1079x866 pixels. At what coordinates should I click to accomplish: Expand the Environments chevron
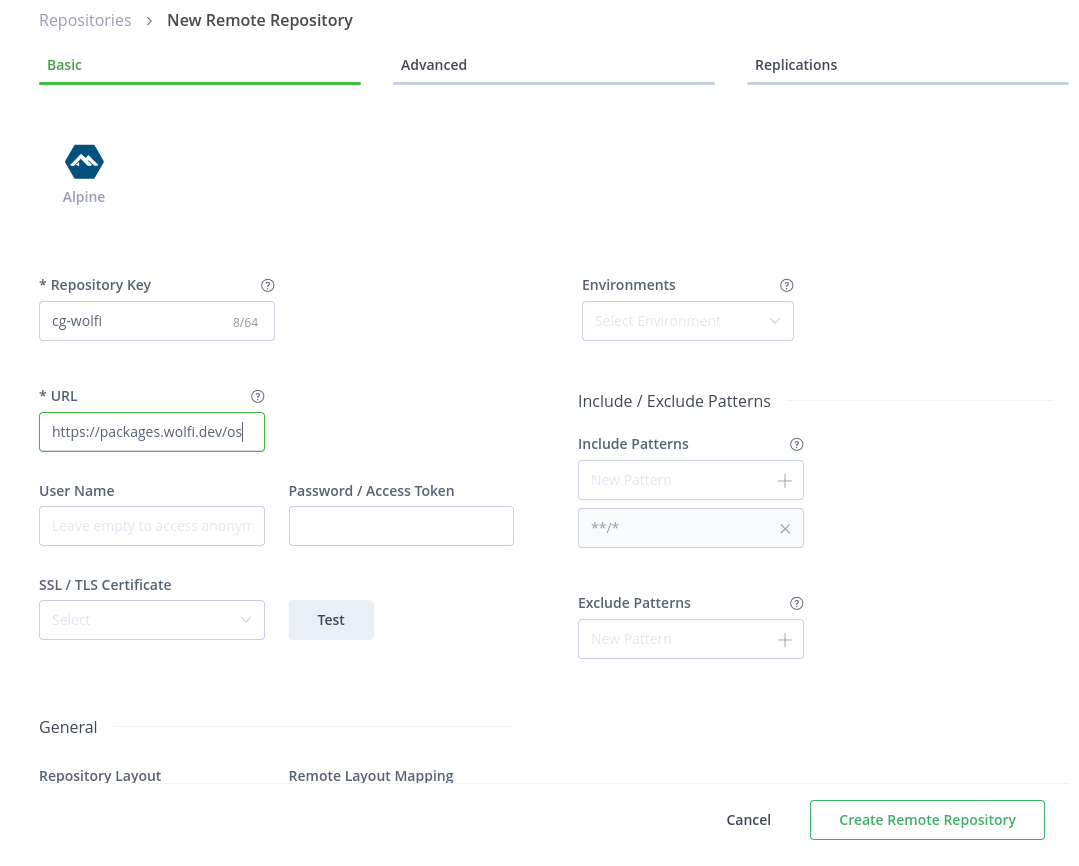[774, 320]
